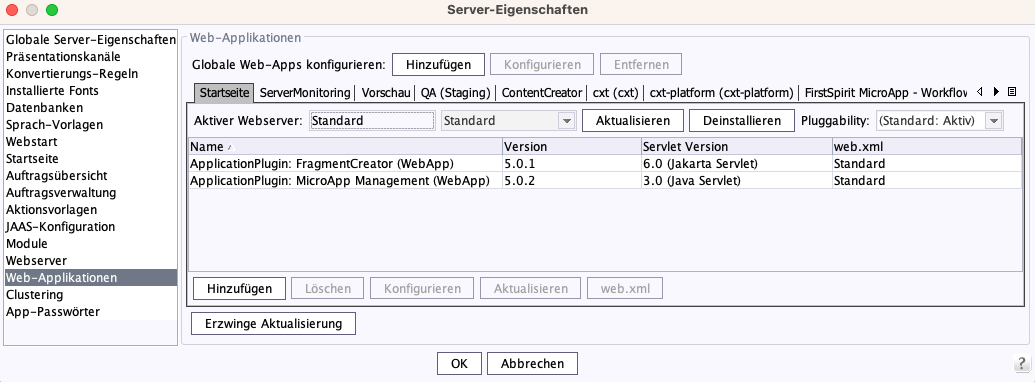Click Hinzufügen below the table
This screenshot has height=382, width=1035.
(x=239, y=289)
